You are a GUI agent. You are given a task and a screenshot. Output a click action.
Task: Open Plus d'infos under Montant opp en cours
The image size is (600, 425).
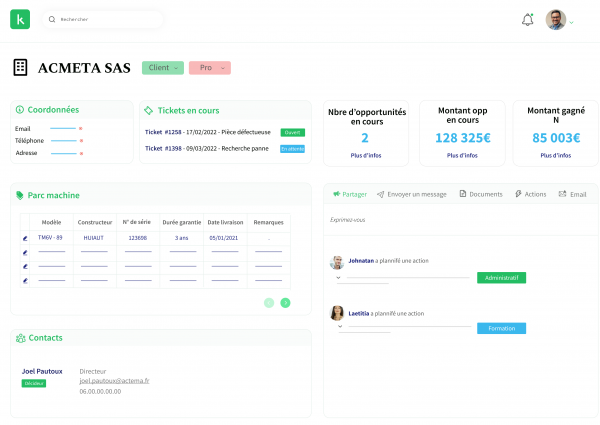[x=462, y=155]
